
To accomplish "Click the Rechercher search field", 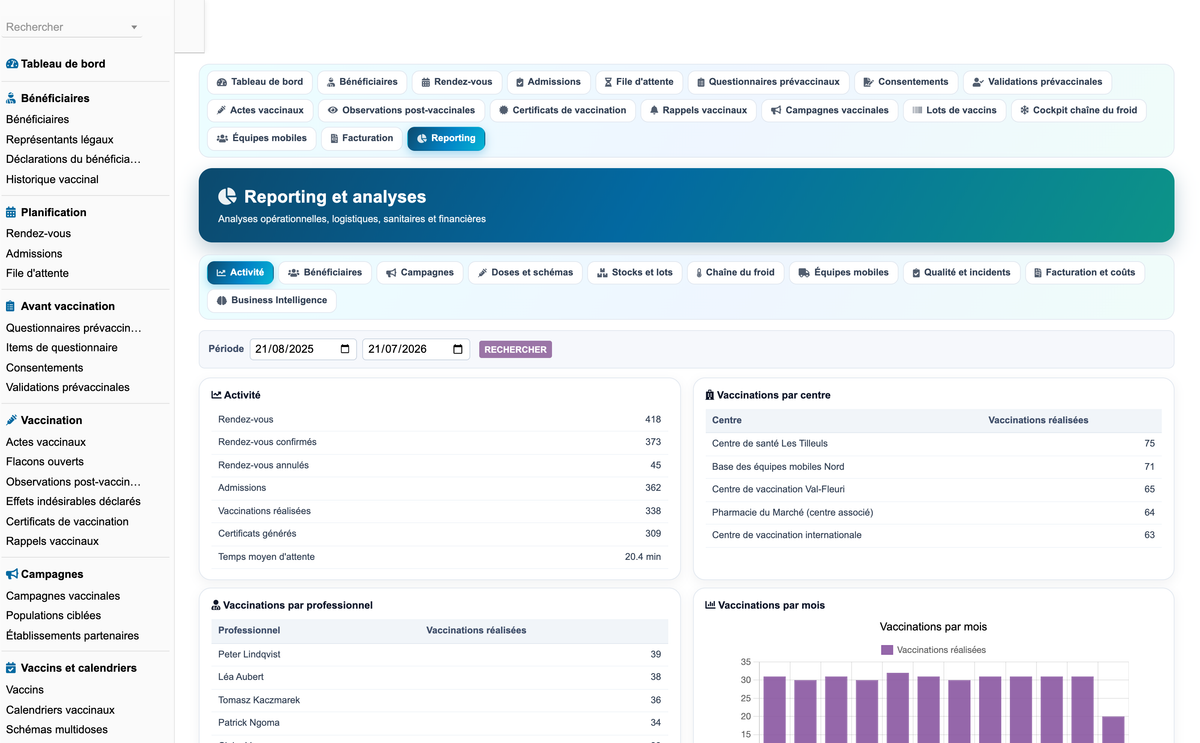I will point(71,27).
